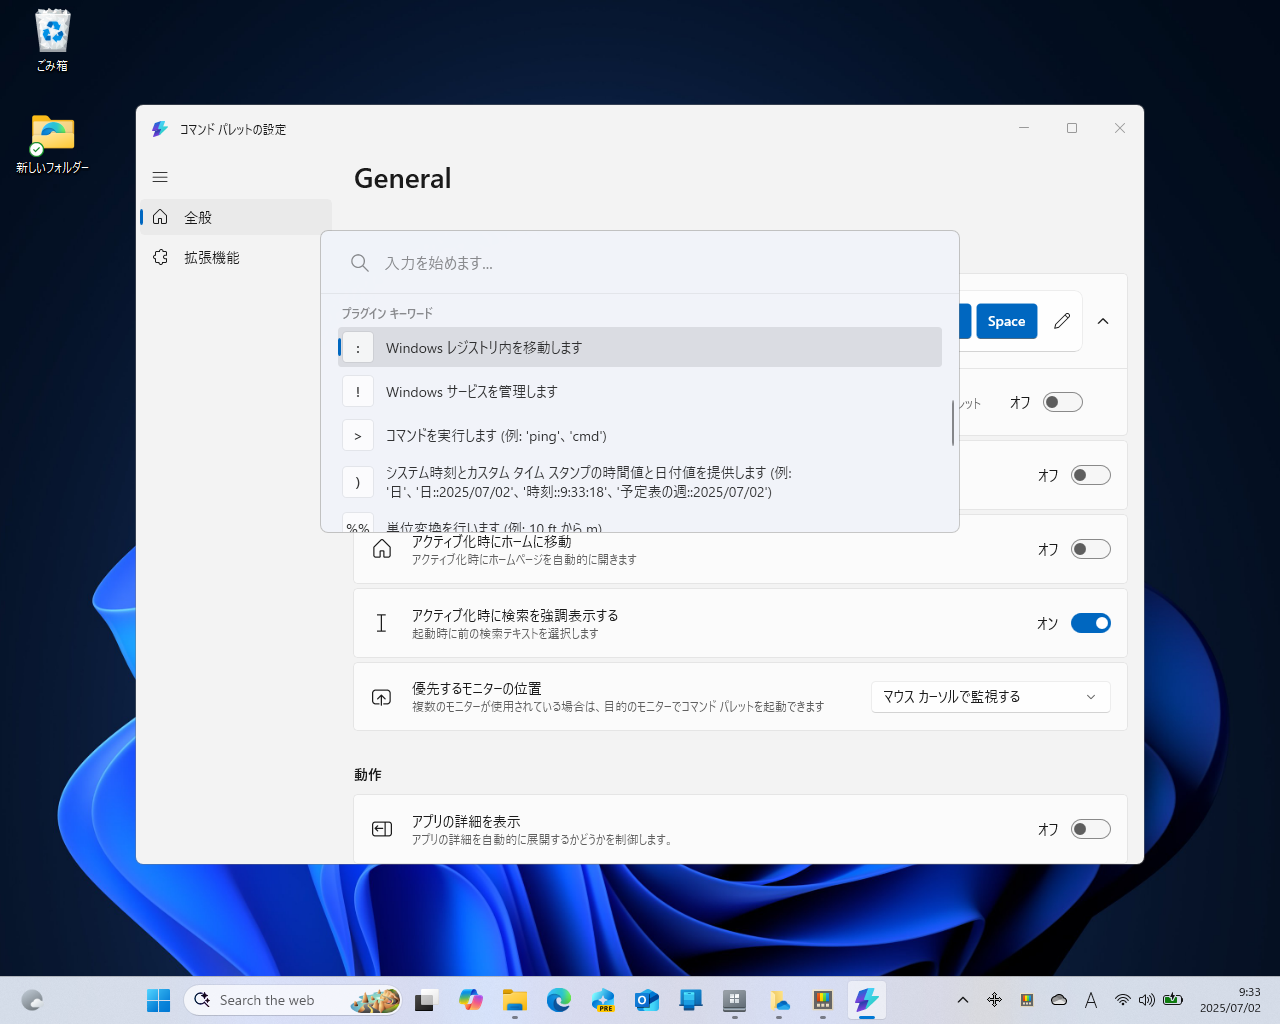Open Outlook from the taskbar
Screen dimensions: 1280x1024
pyautogui.click(x=647, y=1000)
